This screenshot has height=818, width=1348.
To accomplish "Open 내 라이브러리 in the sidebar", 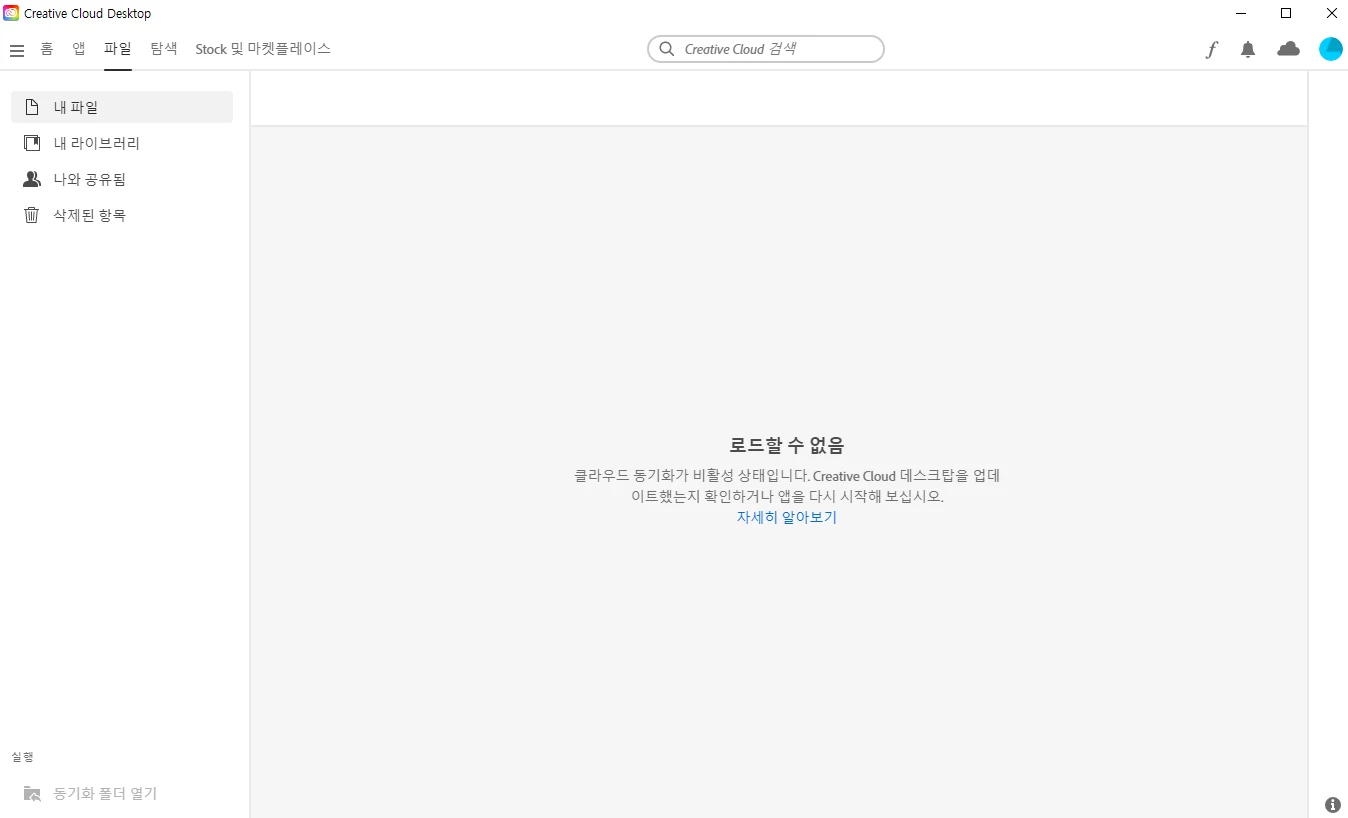I will coord(122,143).
